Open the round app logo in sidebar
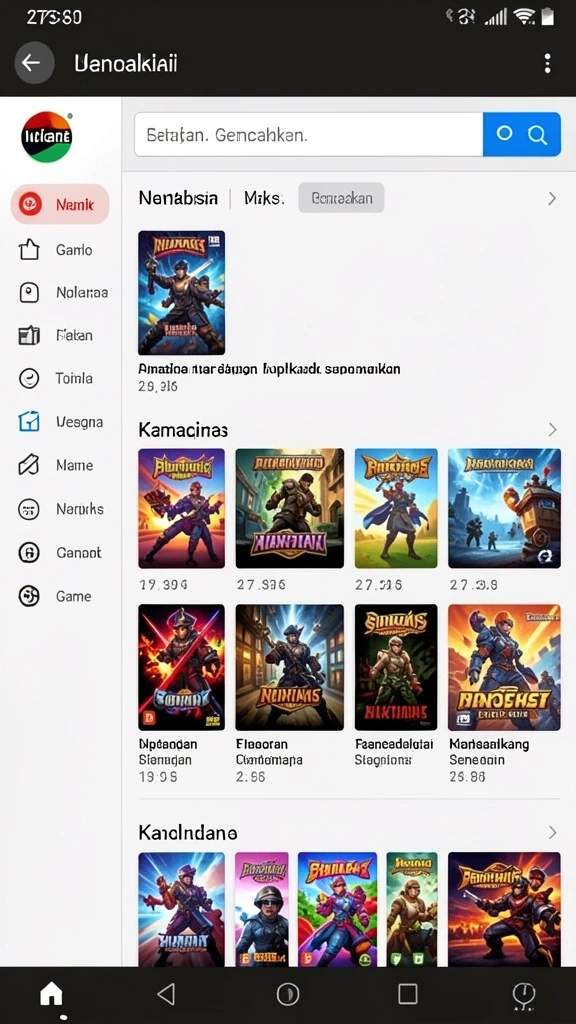This screenshot has height=1024, width=576. click(x=47, y=136)
